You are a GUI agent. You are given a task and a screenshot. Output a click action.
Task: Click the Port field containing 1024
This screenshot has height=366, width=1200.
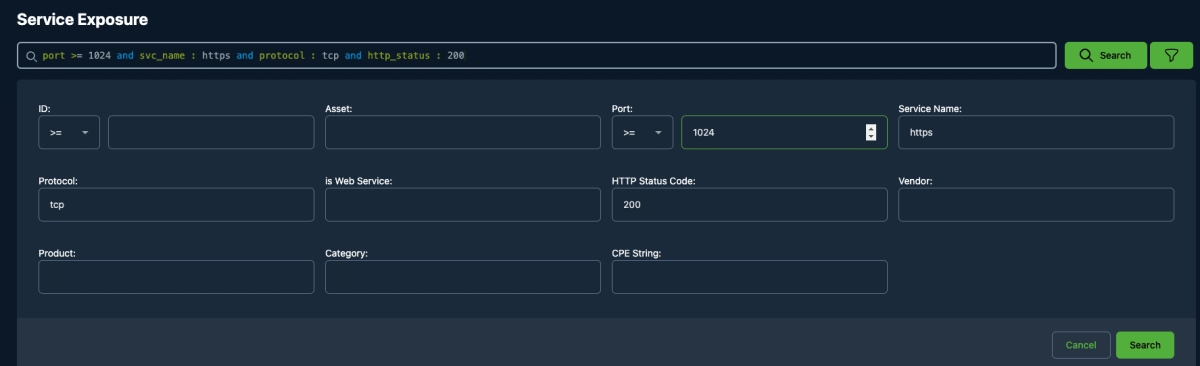[x=784, y=132]
